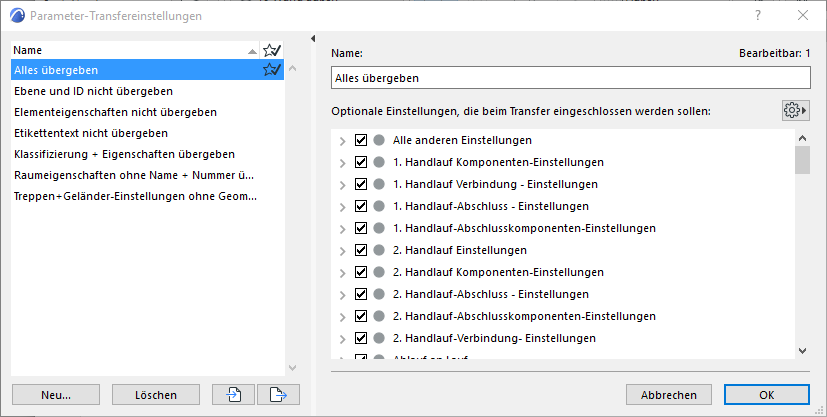This screenshot has width=827, height=417.
Task: Click the Neu... button
Action: point(56,394)
